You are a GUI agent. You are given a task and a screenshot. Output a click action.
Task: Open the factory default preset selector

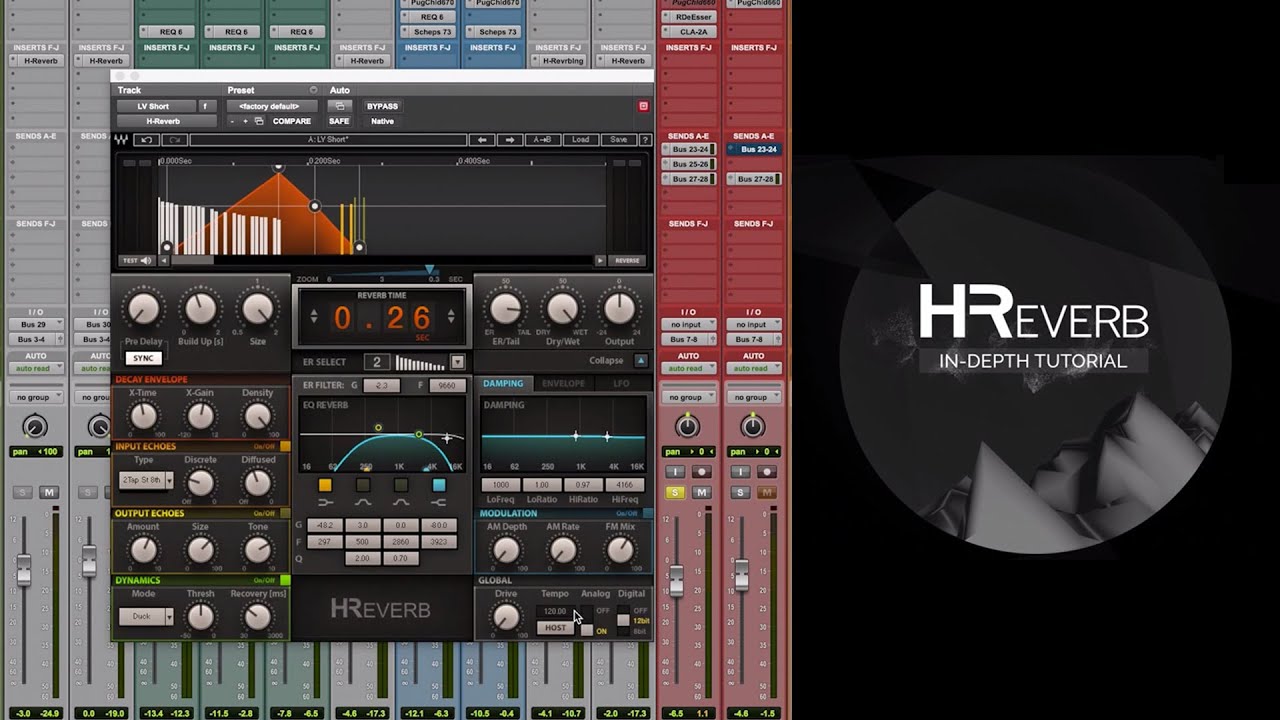pos(270,106)
